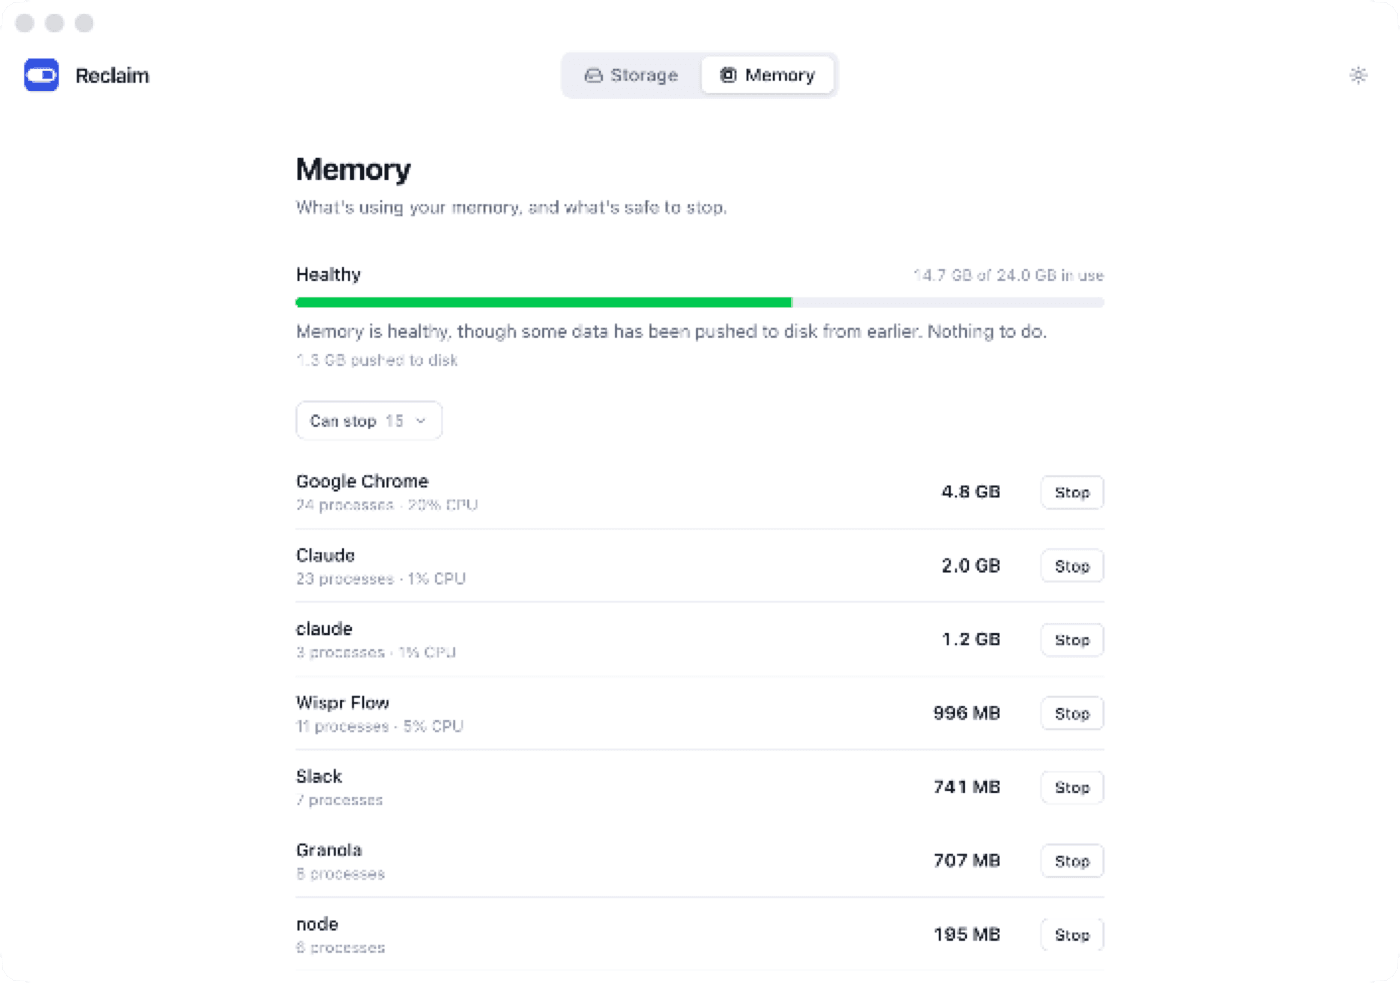1400x983 pixels.
Task: Click the pushed to disk note
Action: (377, 360)
